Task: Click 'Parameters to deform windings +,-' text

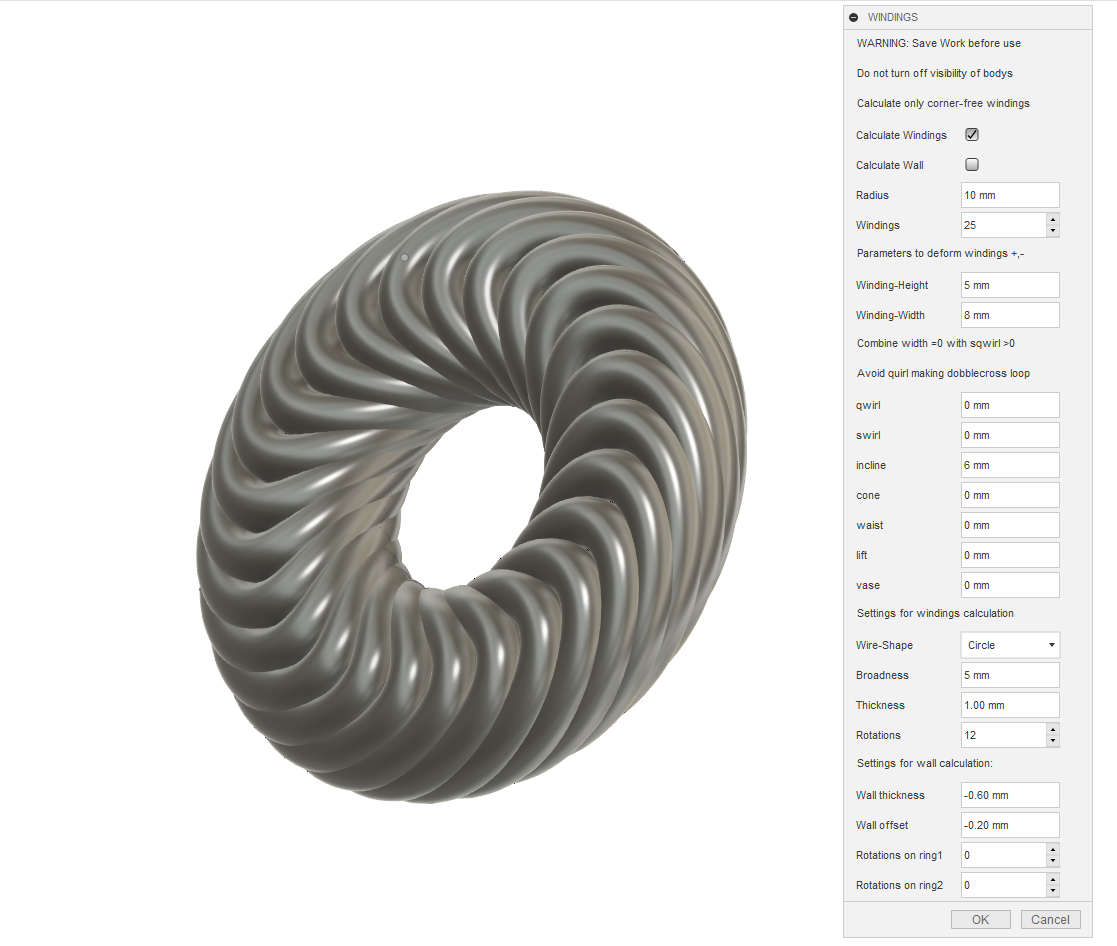Action: (940, 254)
